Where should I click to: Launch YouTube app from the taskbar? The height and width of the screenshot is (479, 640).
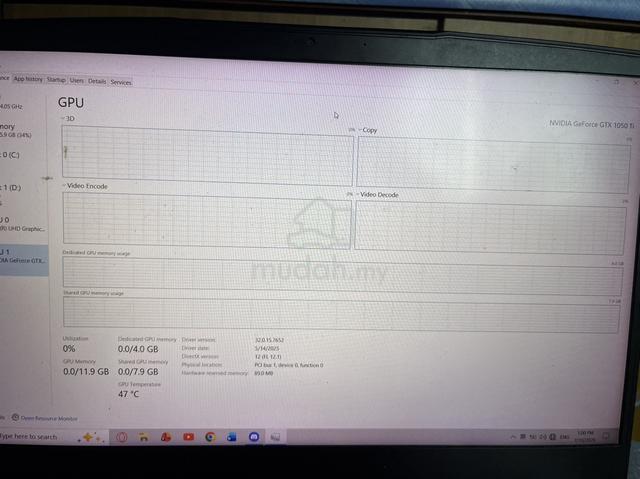coord(189,437)
